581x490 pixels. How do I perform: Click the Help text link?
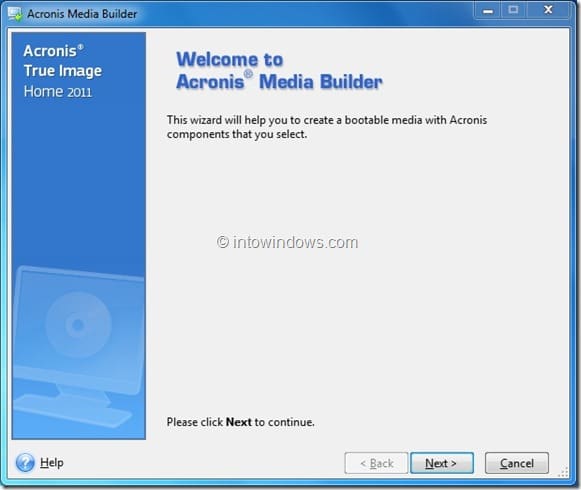[x=52, y=463]
